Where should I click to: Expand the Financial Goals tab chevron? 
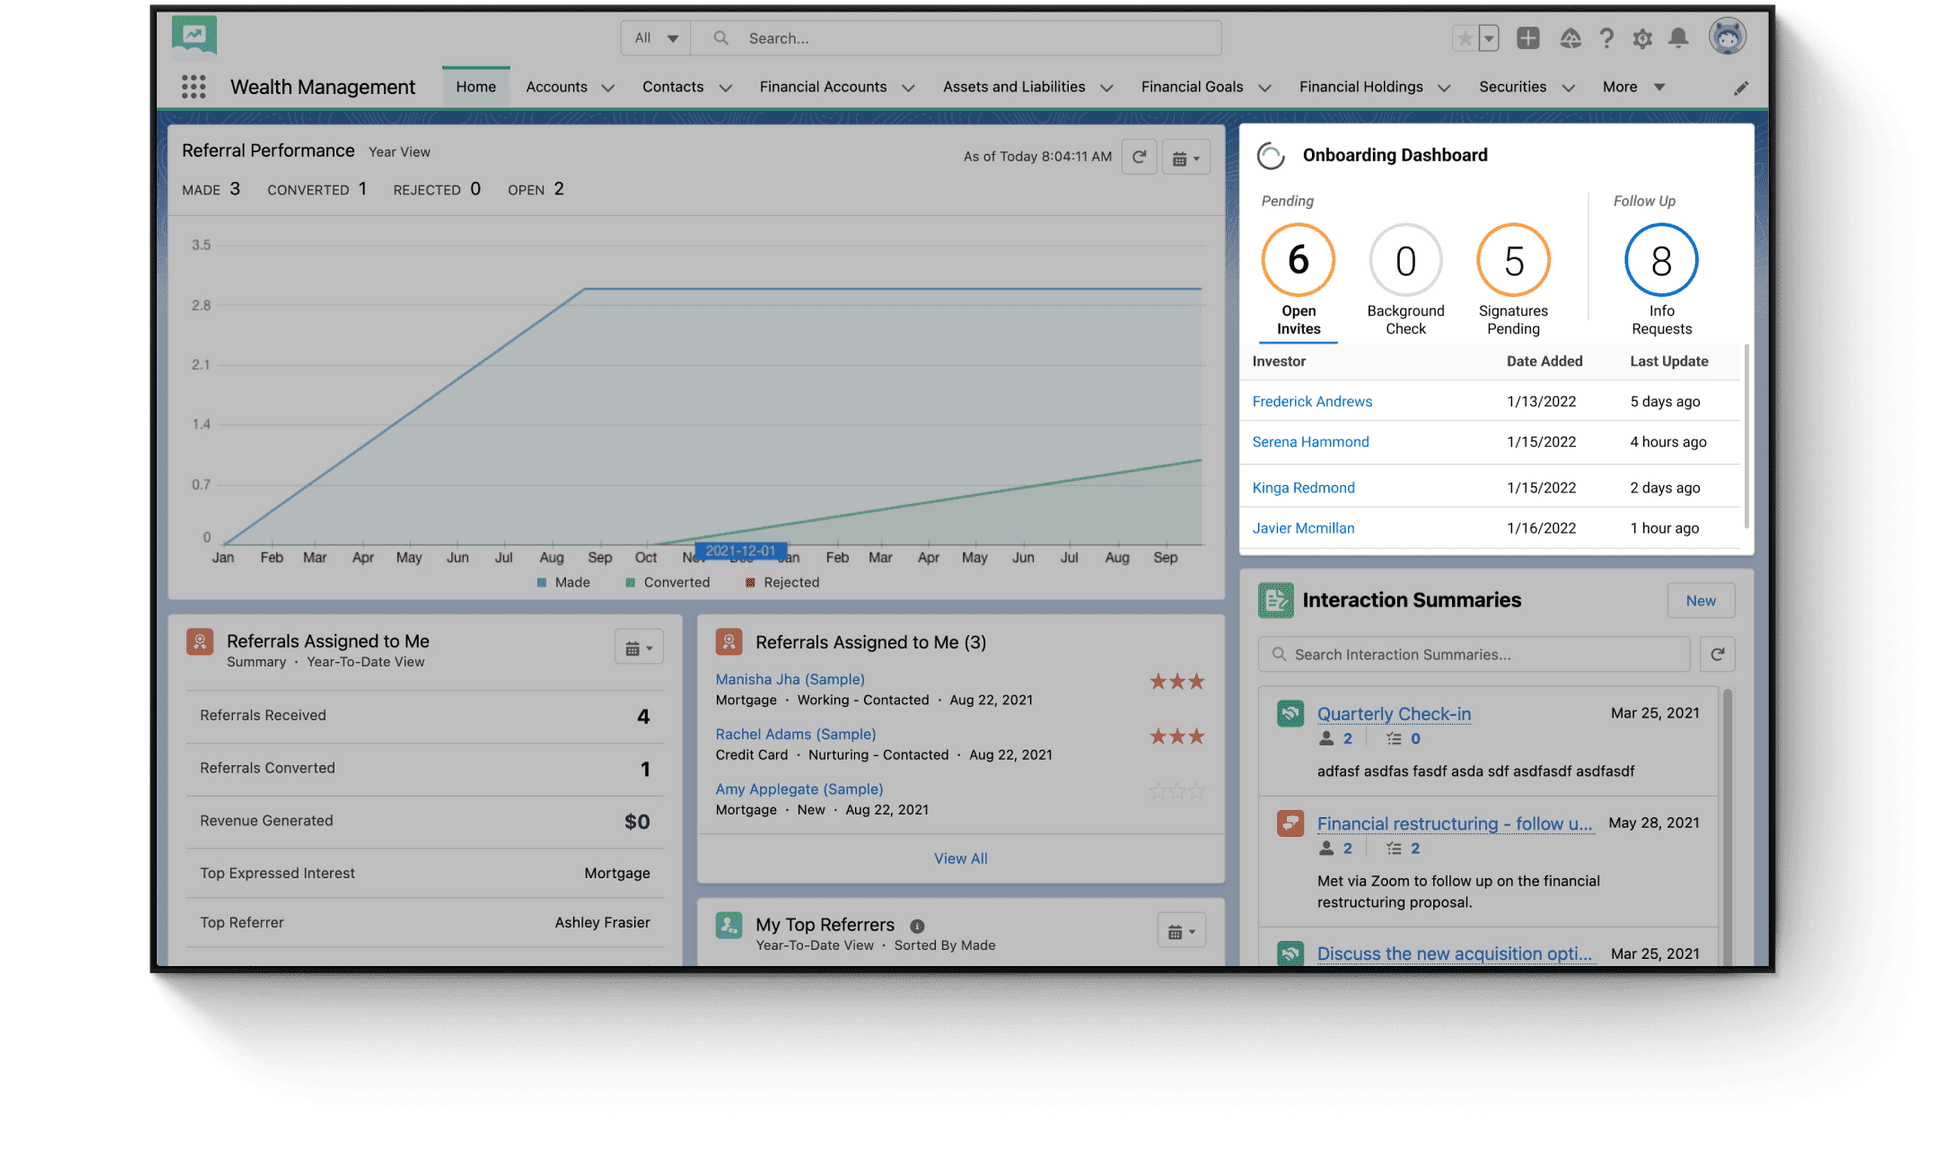(x=1264, y=88)
